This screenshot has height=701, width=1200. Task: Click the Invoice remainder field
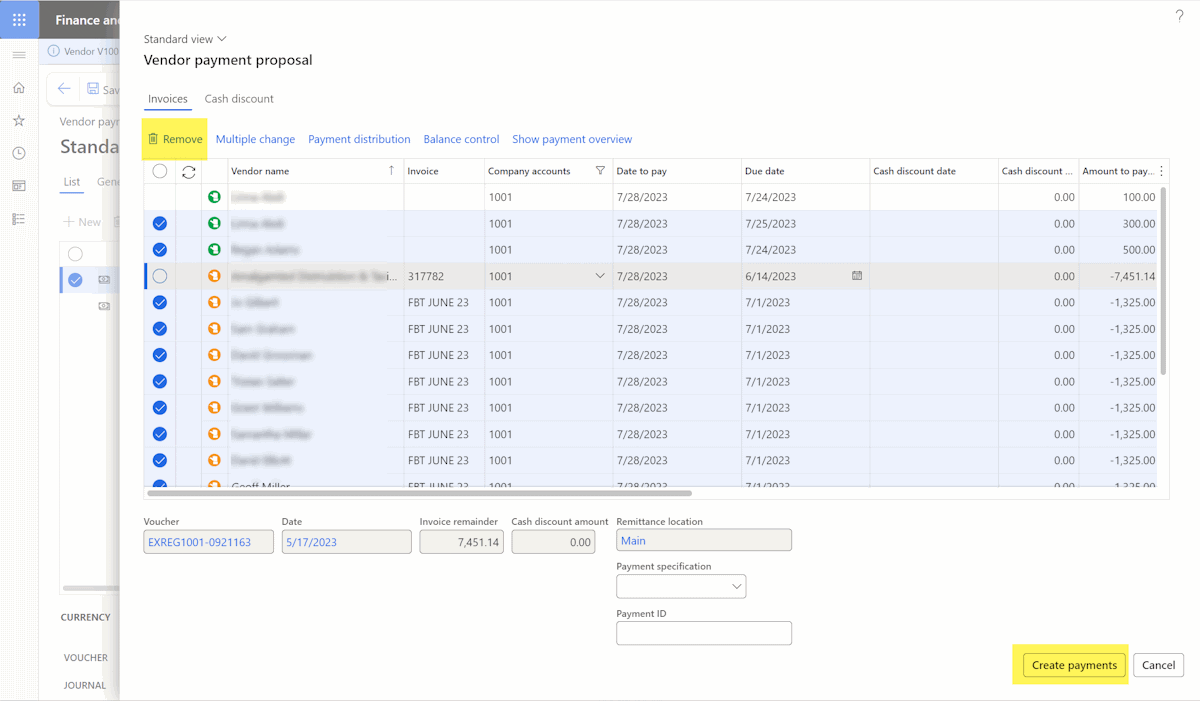tap(461, 541)
